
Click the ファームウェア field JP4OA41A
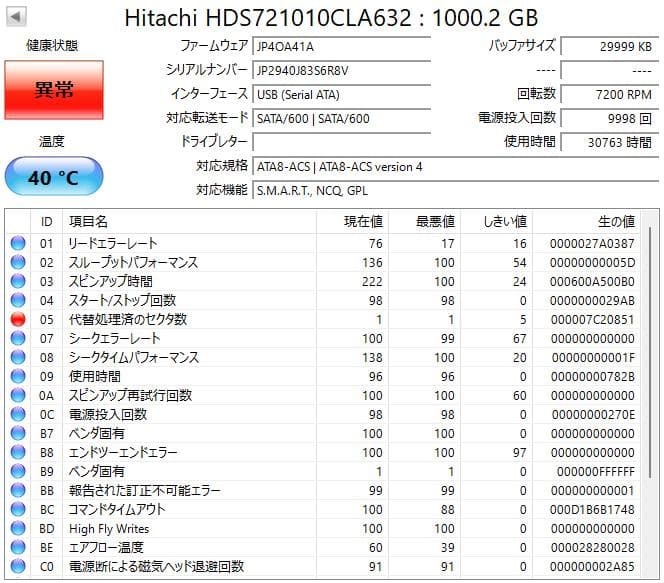[x=342, y=47]
